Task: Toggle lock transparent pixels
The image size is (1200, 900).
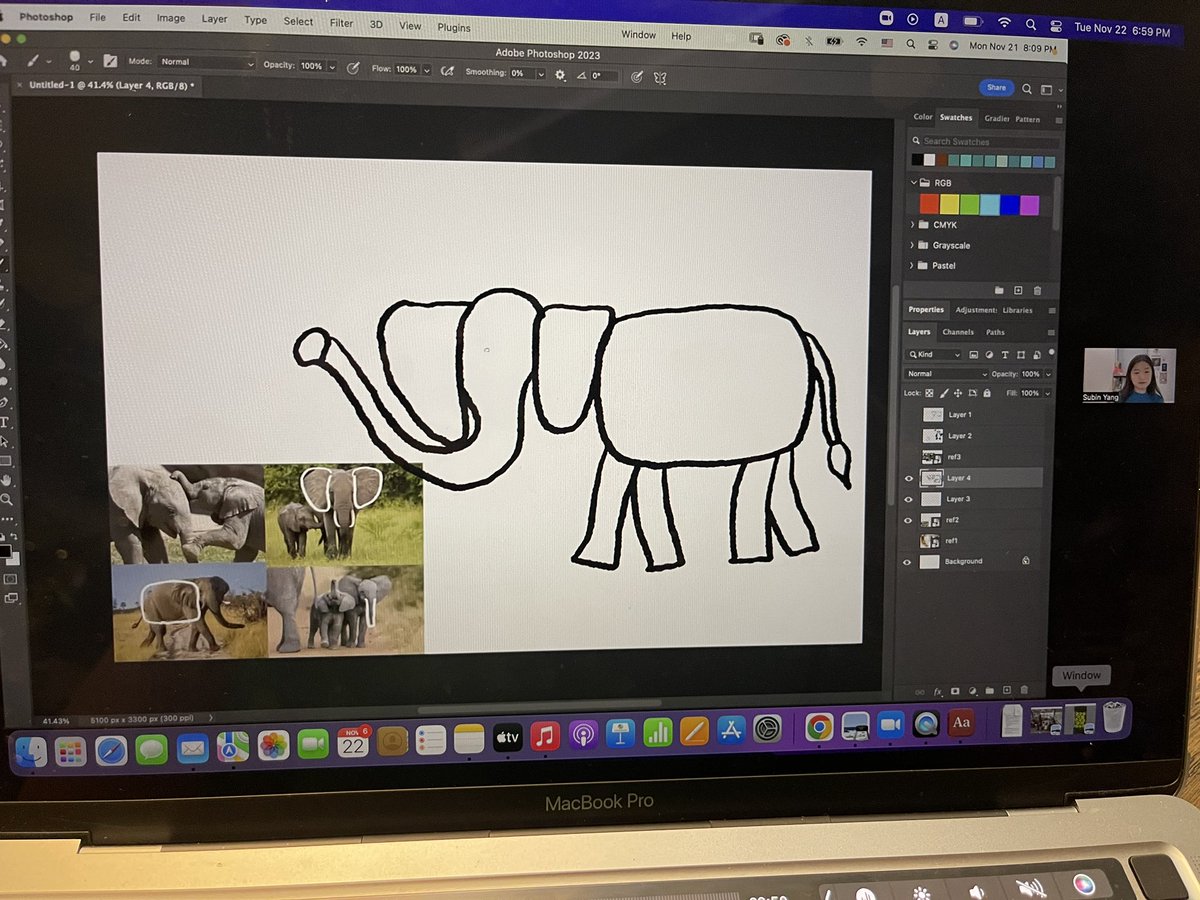Action: [929, 394]
